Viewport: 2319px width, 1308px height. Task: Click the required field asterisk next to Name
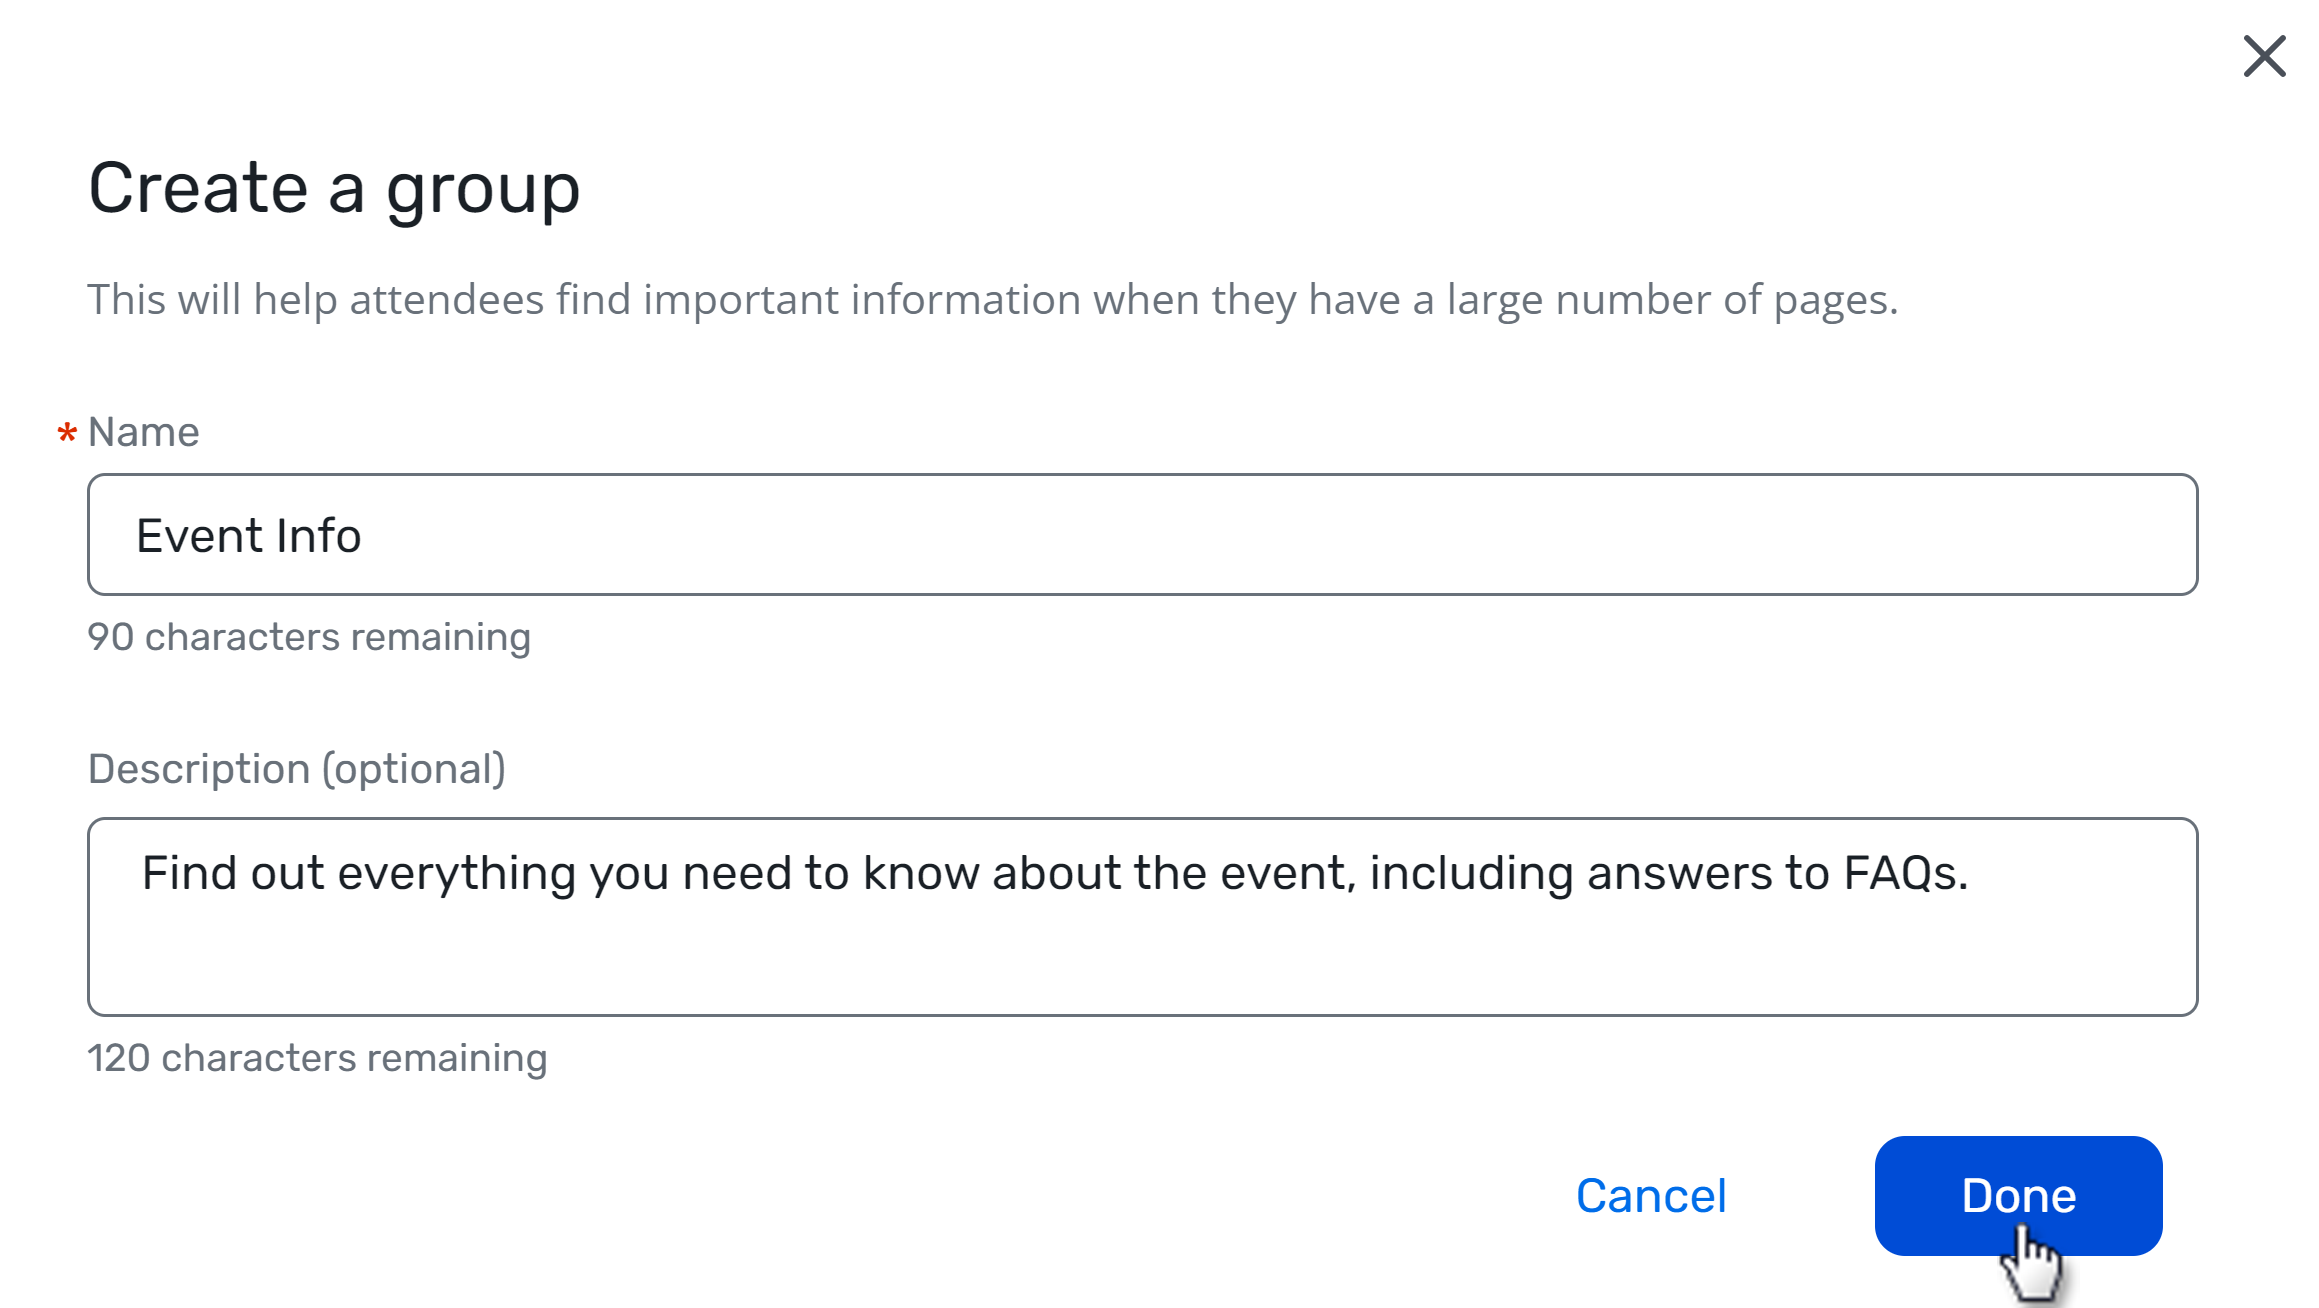66,435
